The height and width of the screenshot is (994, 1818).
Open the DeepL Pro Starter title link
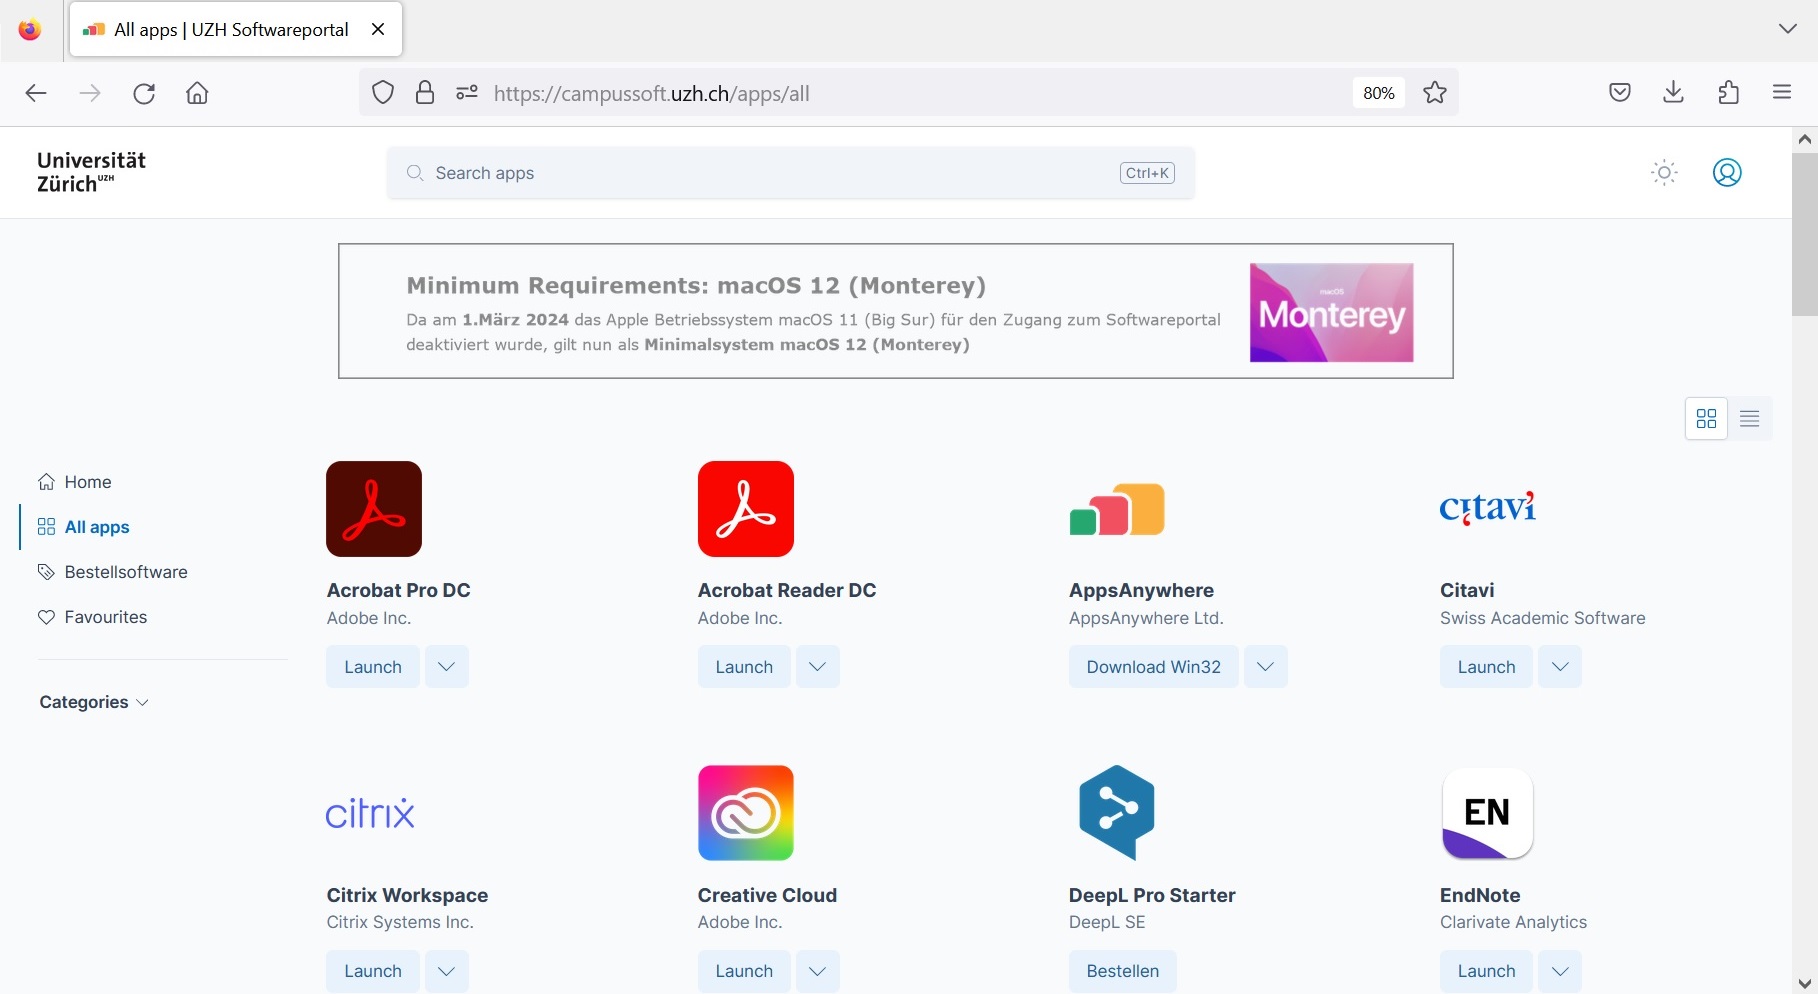point(1152,895)
